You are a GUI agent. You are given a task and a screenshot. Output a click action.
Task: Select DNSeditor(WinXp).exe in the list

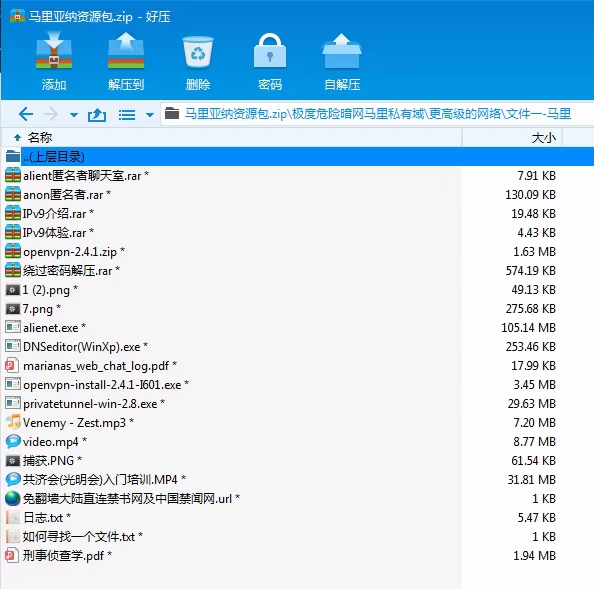pyautogui.click(x=85, y=347)
